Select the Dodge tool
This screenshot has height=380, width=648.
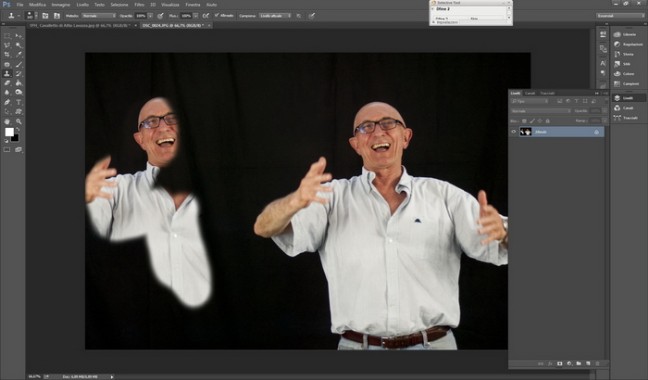click(19, 92)
